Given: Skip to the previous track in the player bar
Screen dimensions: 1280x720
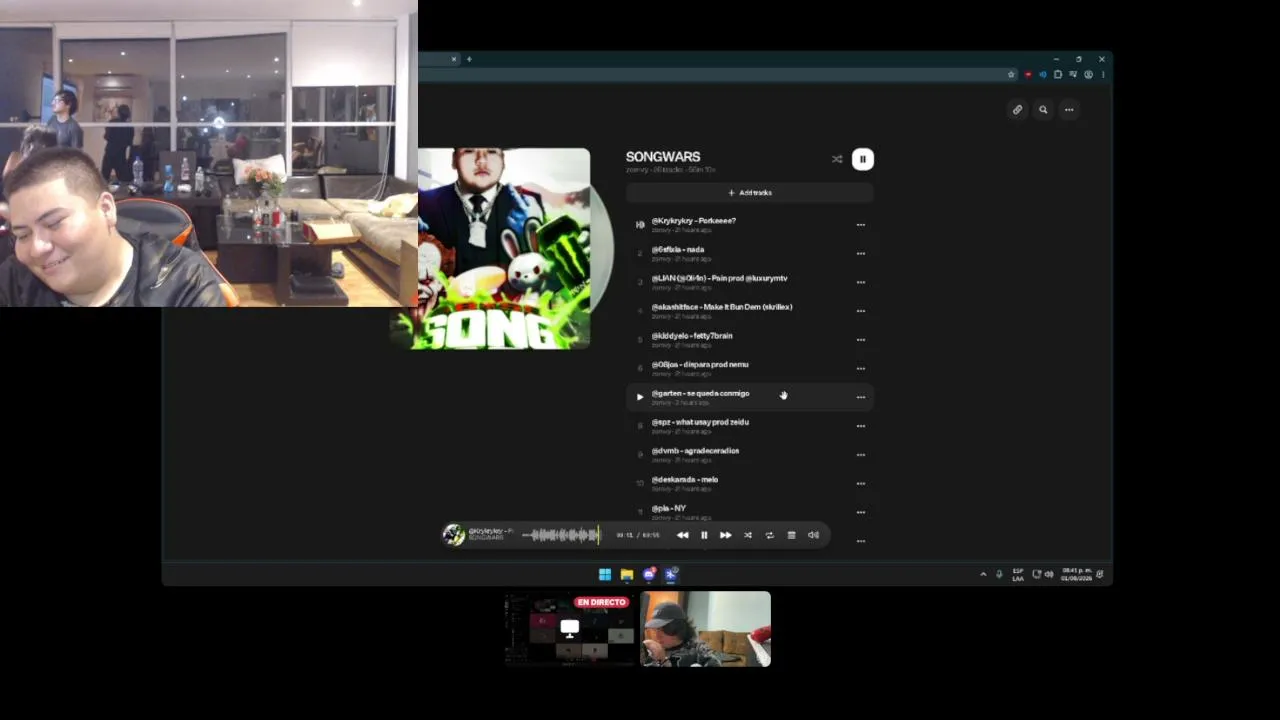Looking at the screenshot, I should [682, 535].
